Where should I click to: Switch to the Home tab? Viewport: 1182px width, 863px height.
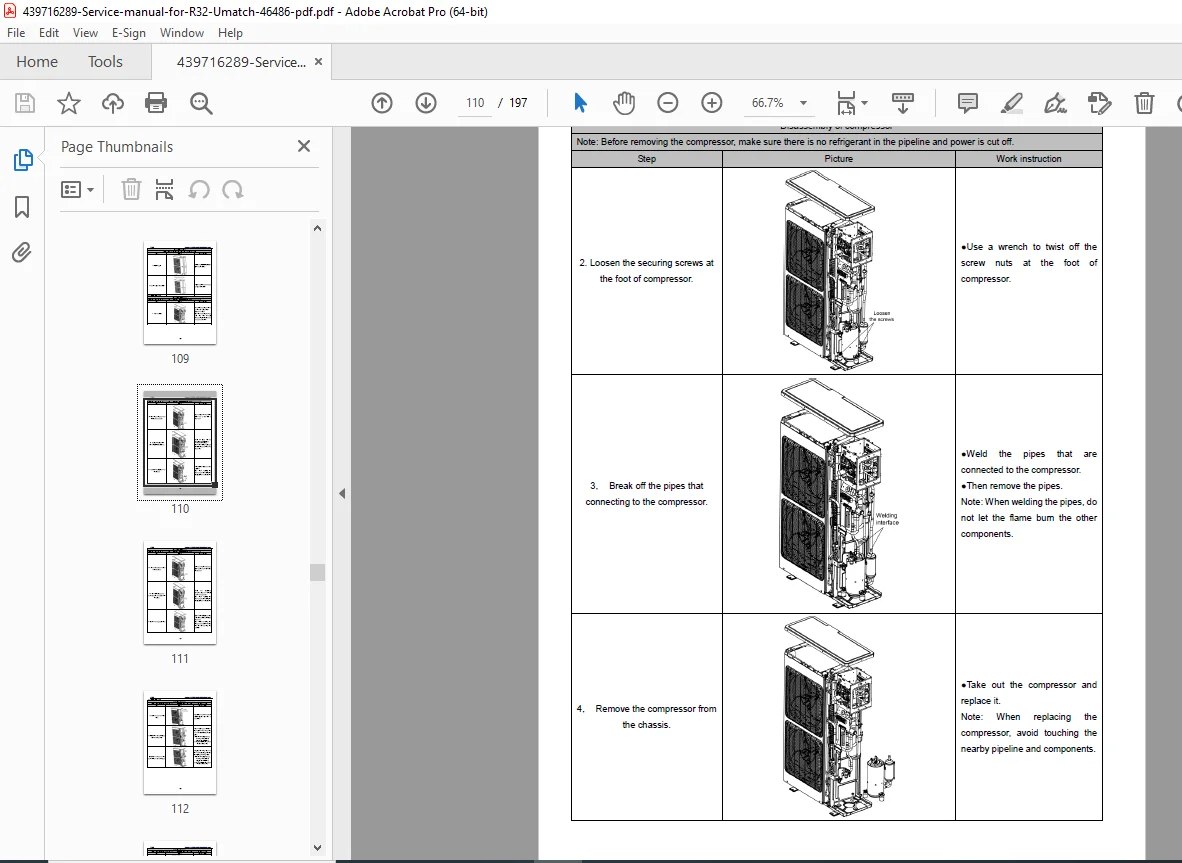click(x=37, y=62)
